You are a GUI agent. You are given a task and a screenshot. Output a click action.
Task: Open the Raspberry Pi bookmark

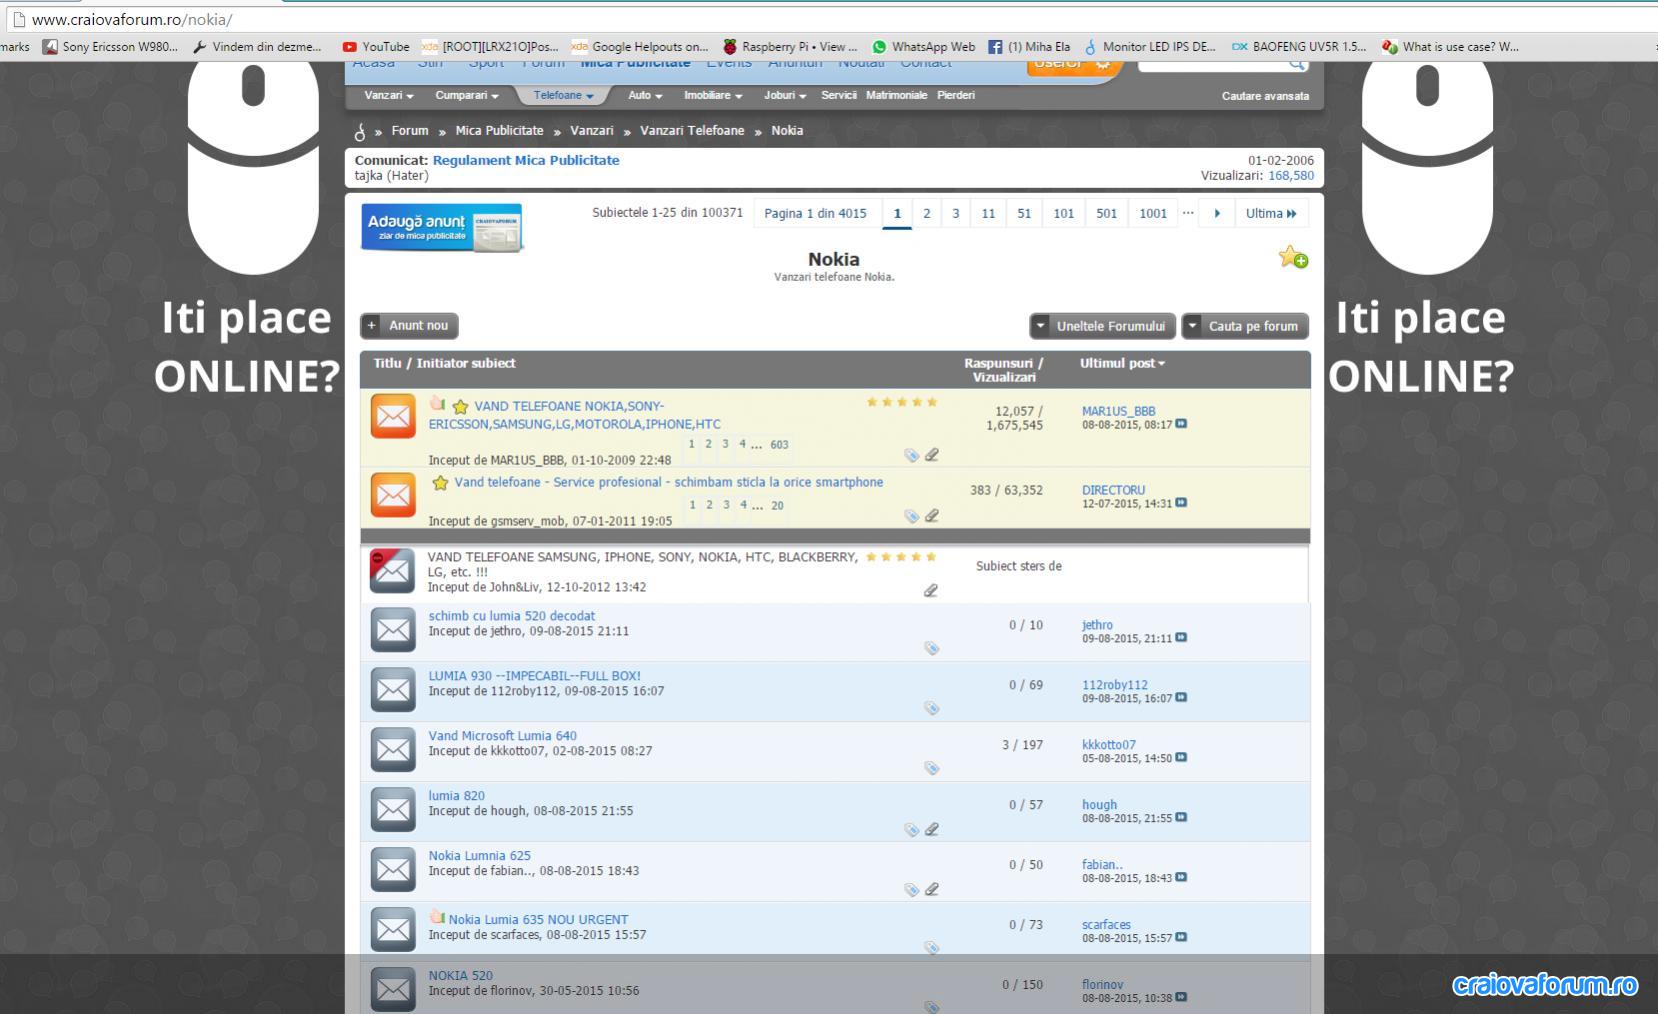(x=790, y=46)
